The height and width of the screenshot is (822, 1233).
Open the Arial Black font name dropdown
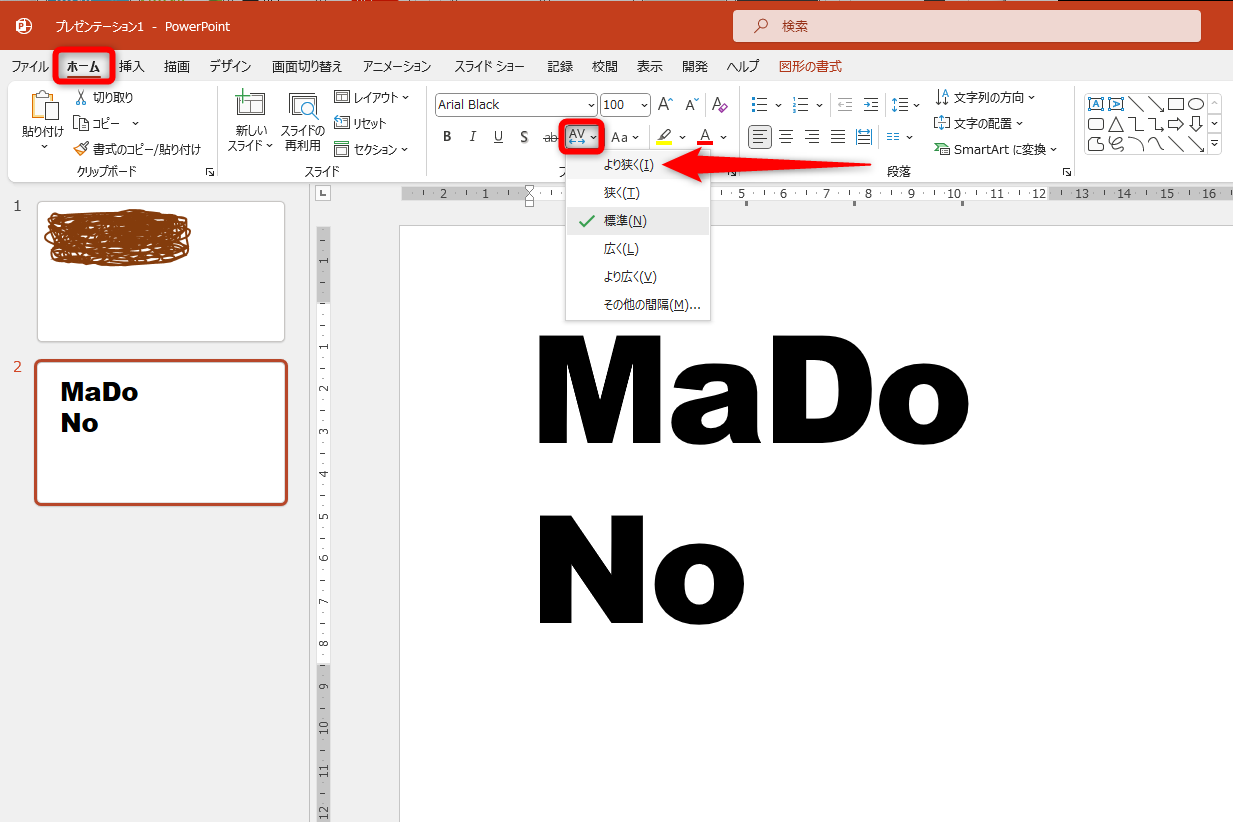click(x=590, y=105)
